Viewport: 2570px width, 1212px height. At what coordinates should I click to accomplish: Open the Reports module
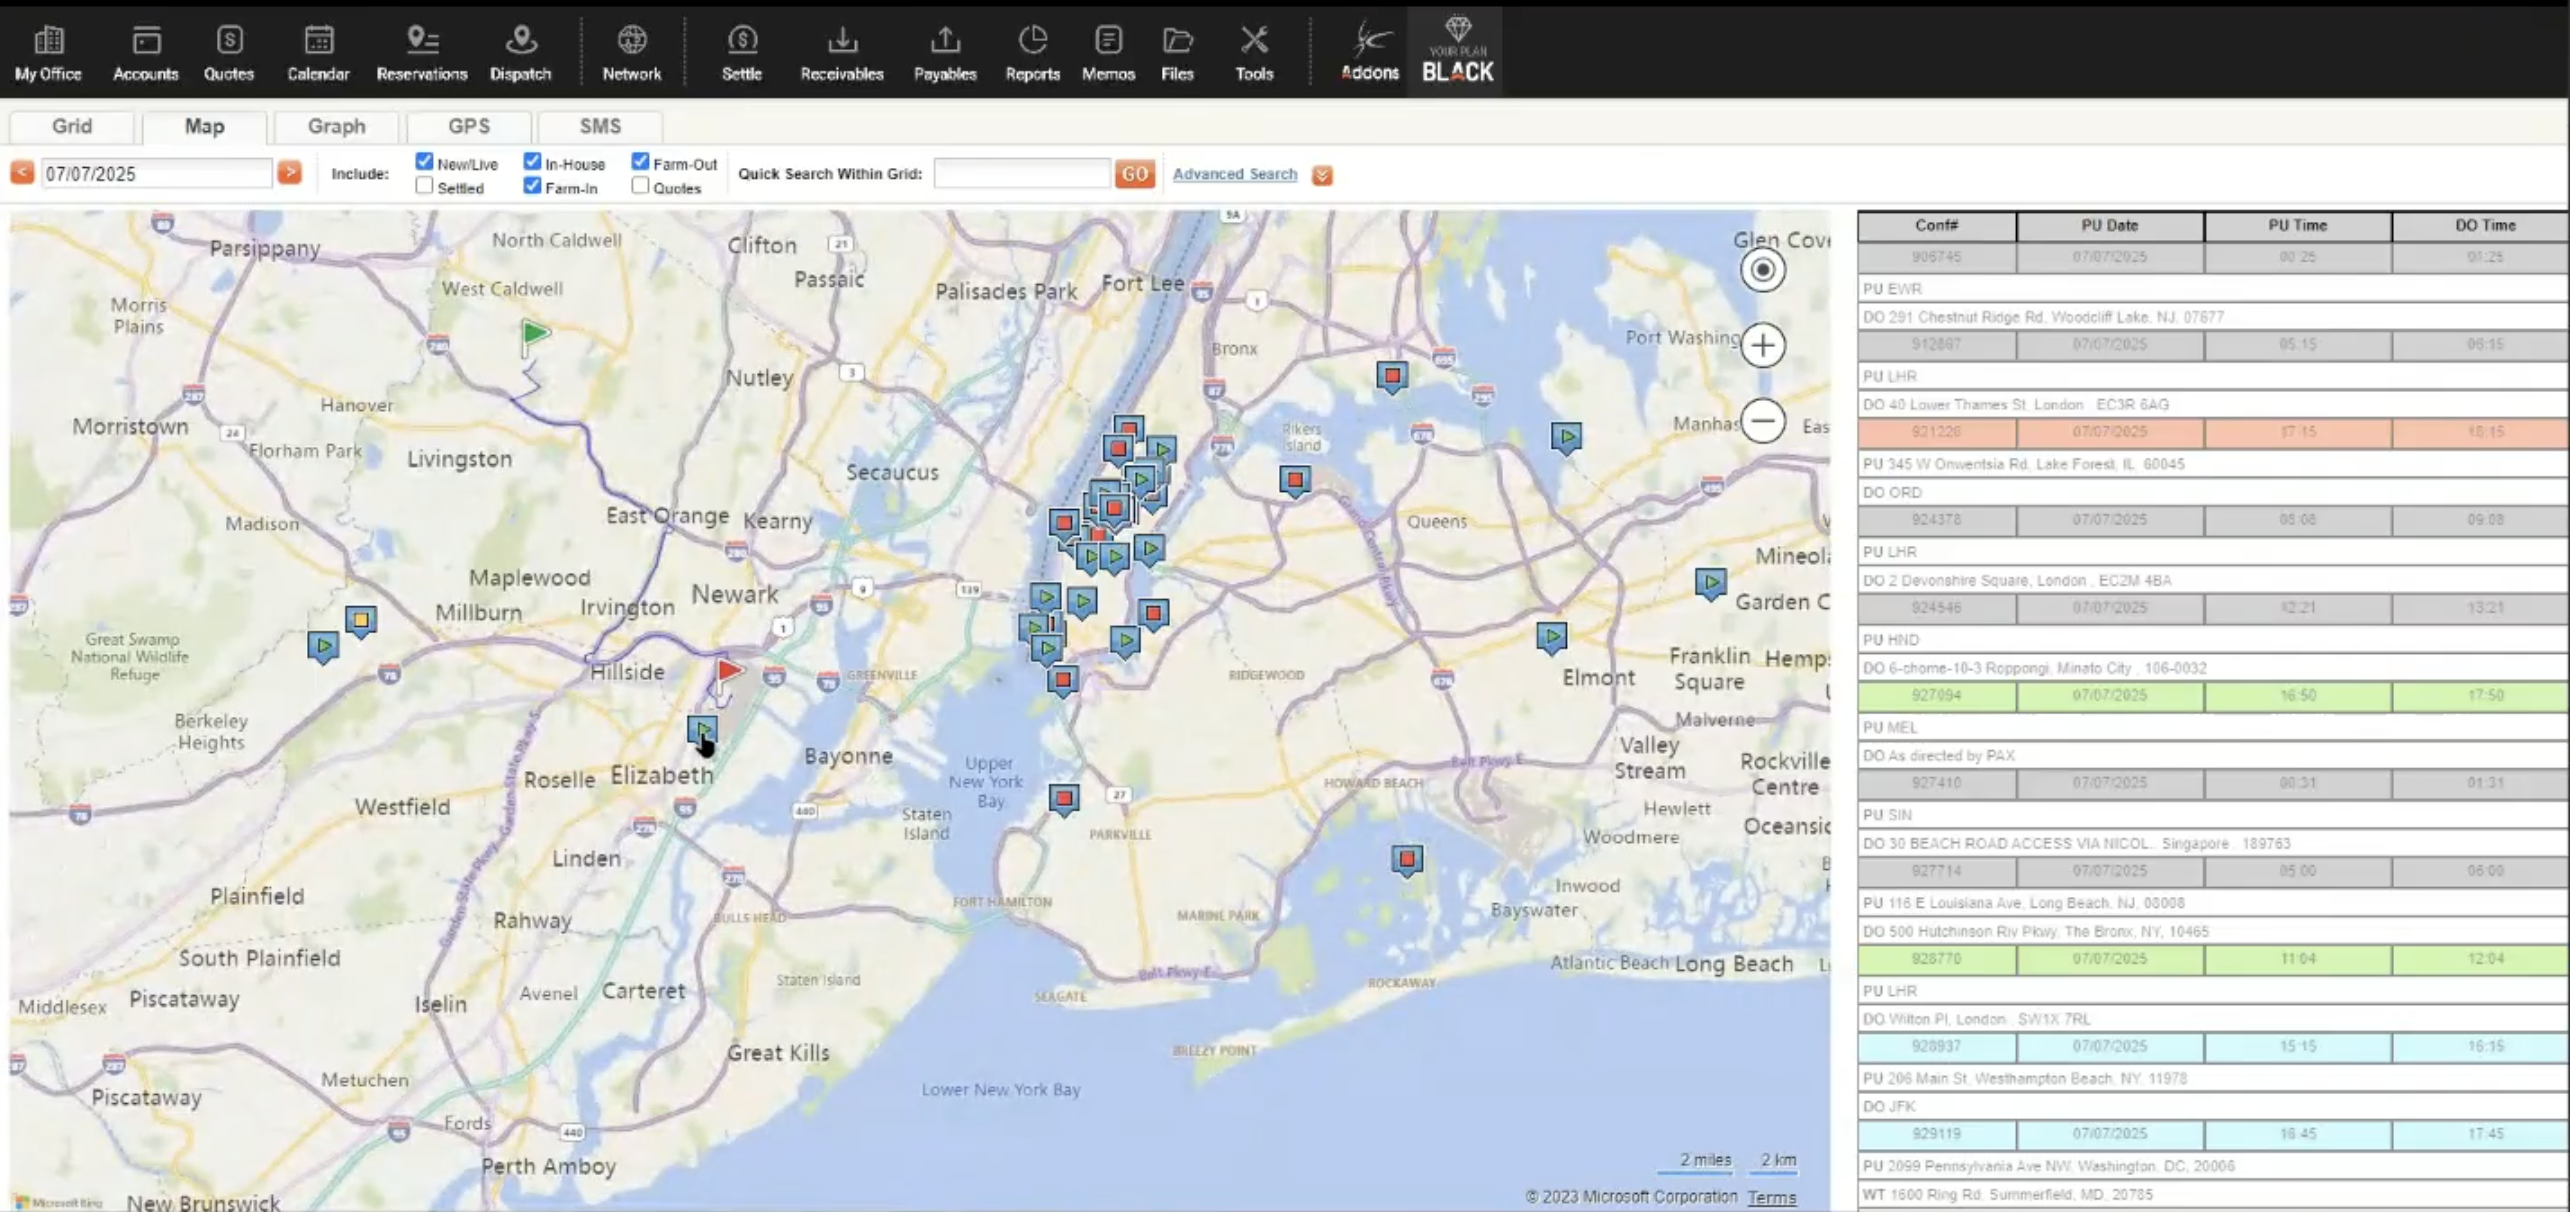click(1032, 50)
